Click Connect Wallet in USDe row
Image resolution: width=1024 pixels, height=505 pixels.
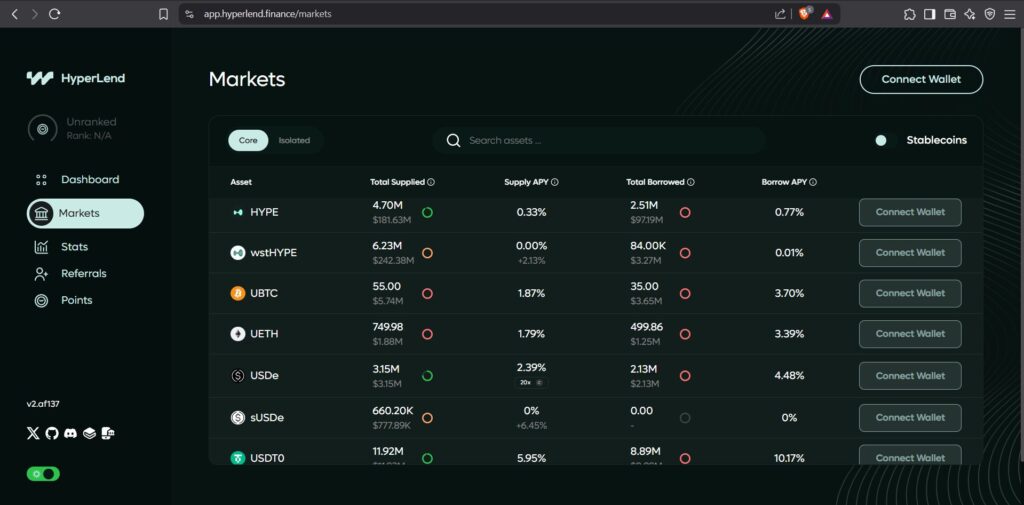click(x=910, y=376)
